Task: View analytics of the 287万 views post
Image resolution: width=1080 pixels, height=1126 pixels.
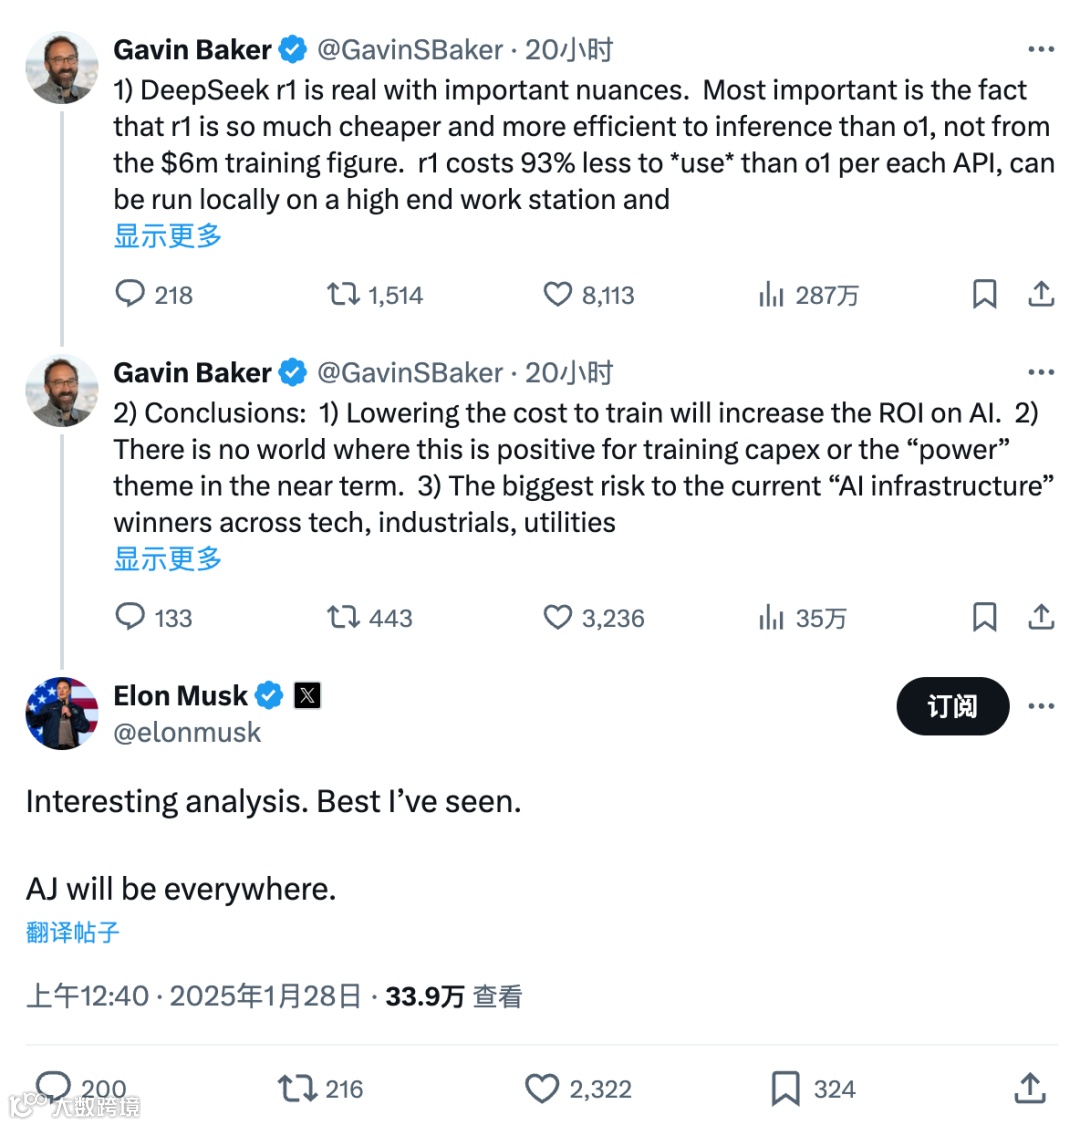Action: pyautogui.click(x=771, y=294)
